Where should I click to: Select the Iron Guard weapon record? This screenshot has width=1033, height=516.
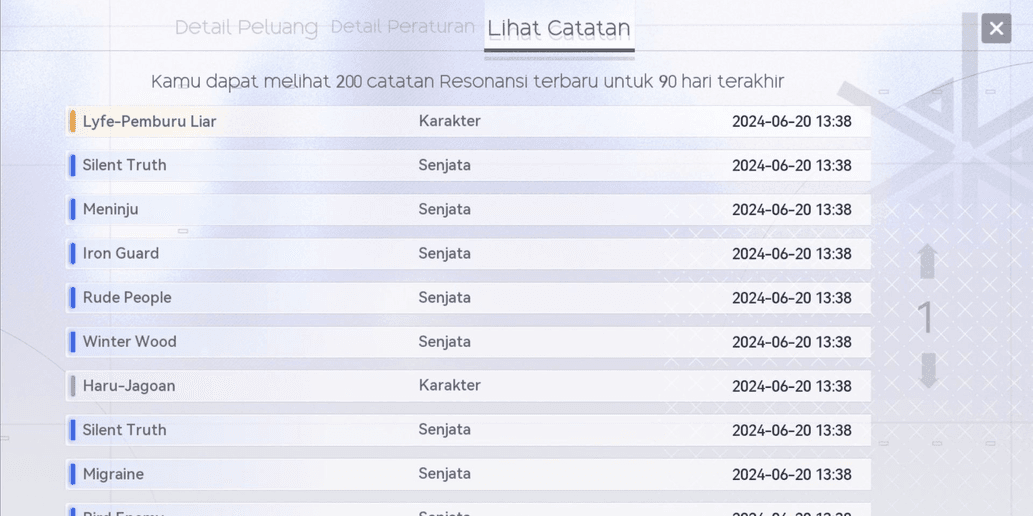pyautogui.click(x=468, y=254)
